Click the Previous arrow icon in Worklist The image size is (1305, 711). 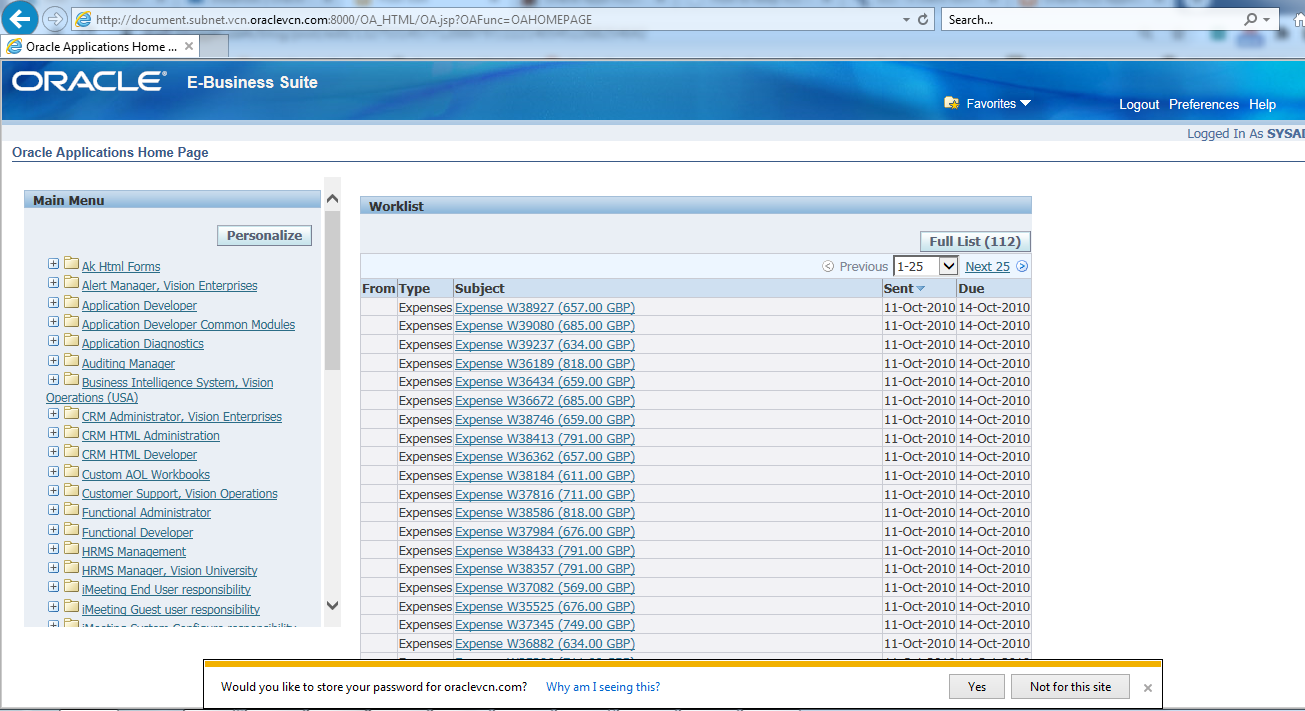tap(828, 266)
